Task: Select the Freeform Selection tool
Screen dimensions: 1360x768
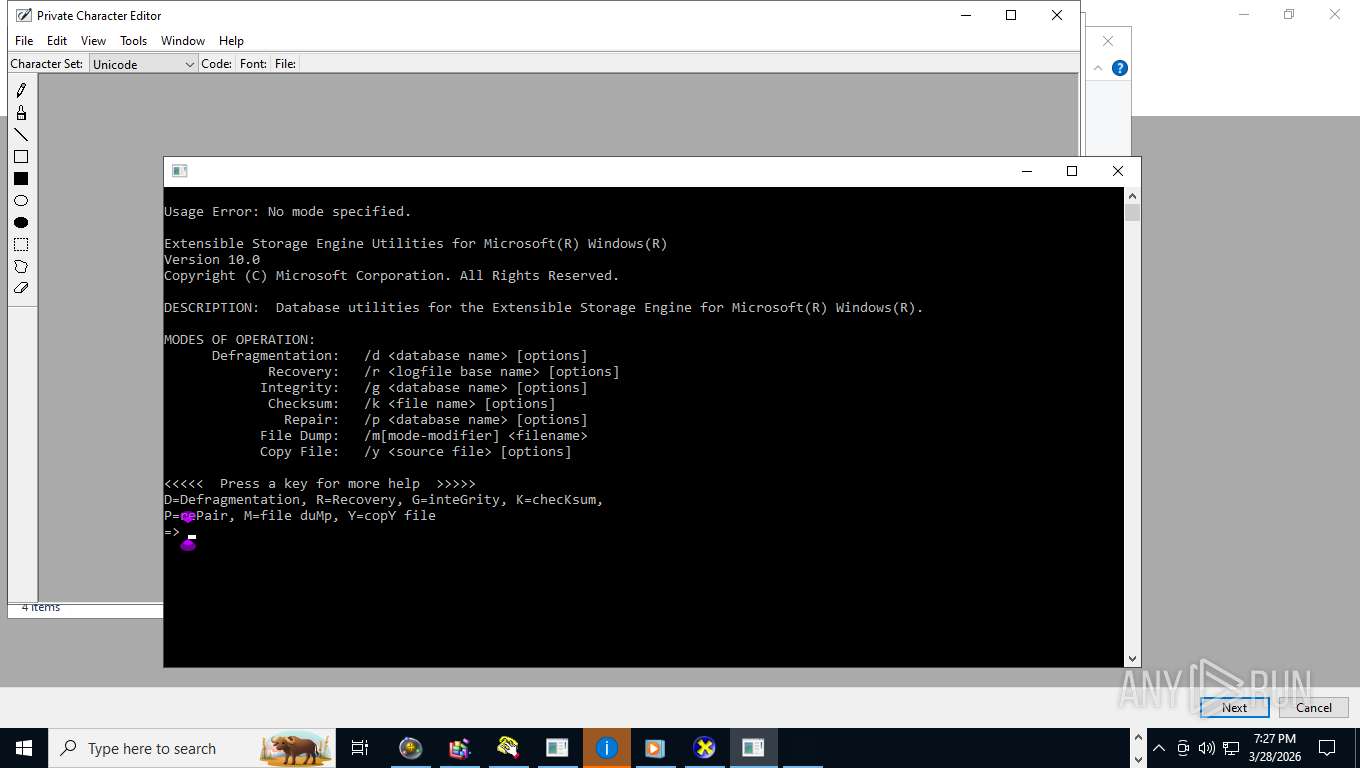Action: point(21,266)
